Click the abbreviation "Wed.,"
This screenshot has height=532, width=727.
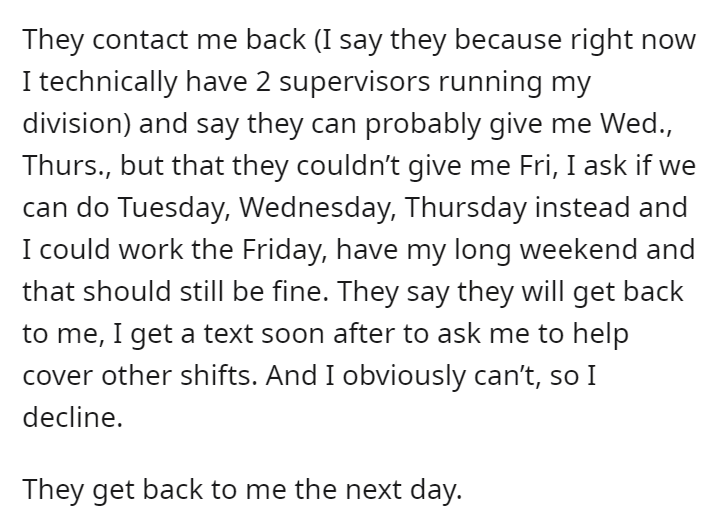pyautogui.click(x=636, y=124)
